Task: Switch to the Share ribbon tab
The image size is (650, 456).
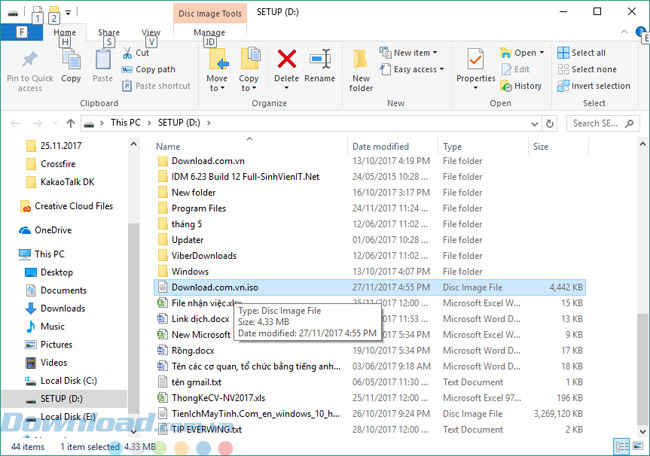Action: pos(109,32)
